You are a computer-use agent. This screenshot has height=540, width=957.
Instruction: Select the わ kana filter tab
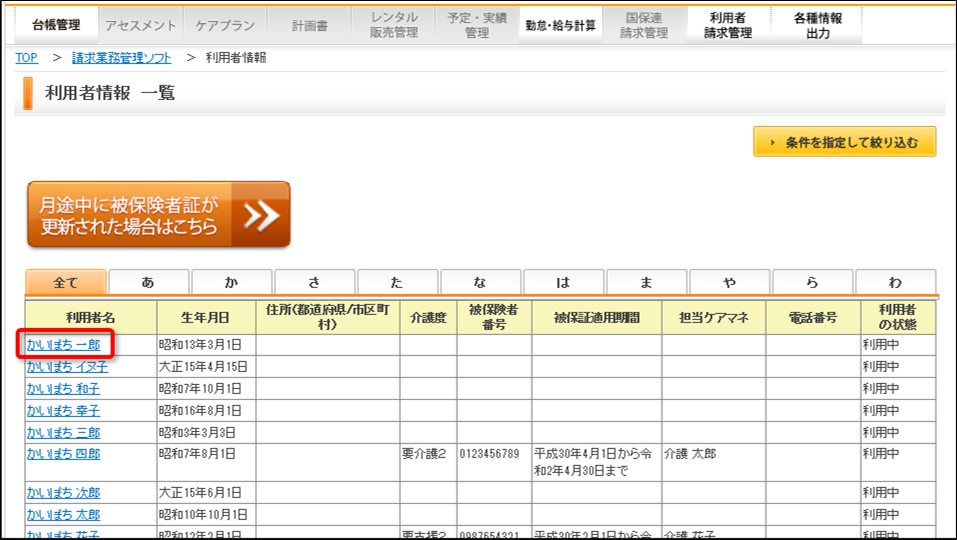[x=895, y=282]
